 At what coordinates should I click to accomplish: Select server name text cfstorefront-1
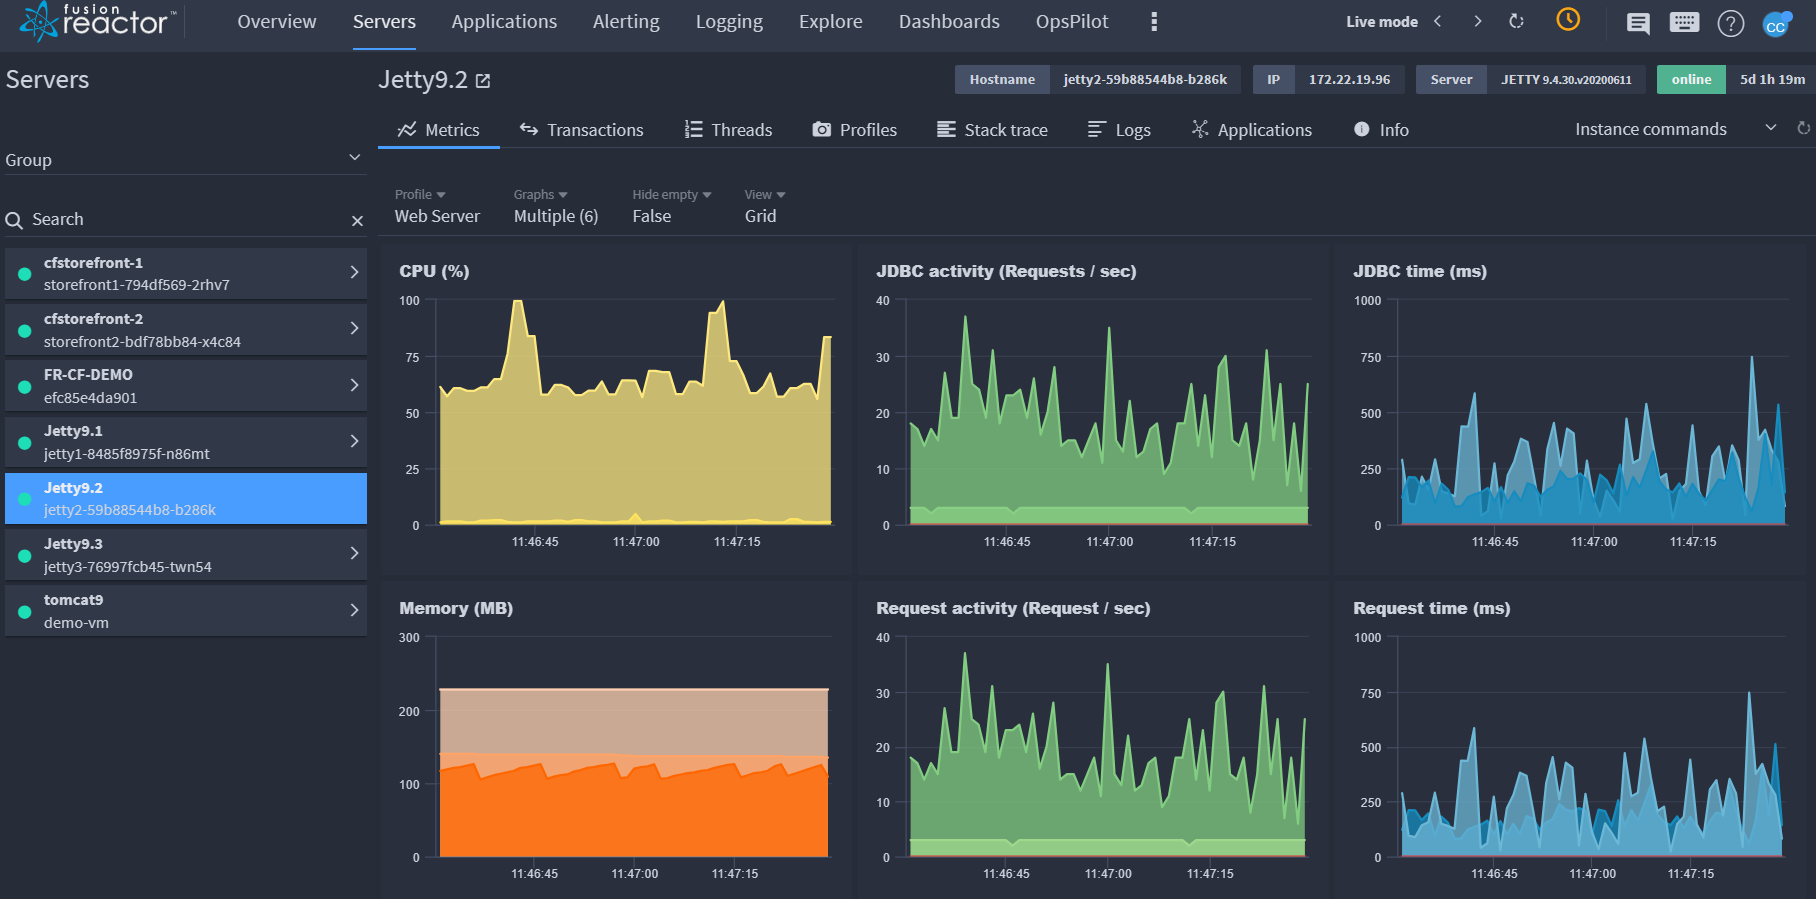(93, 262)
